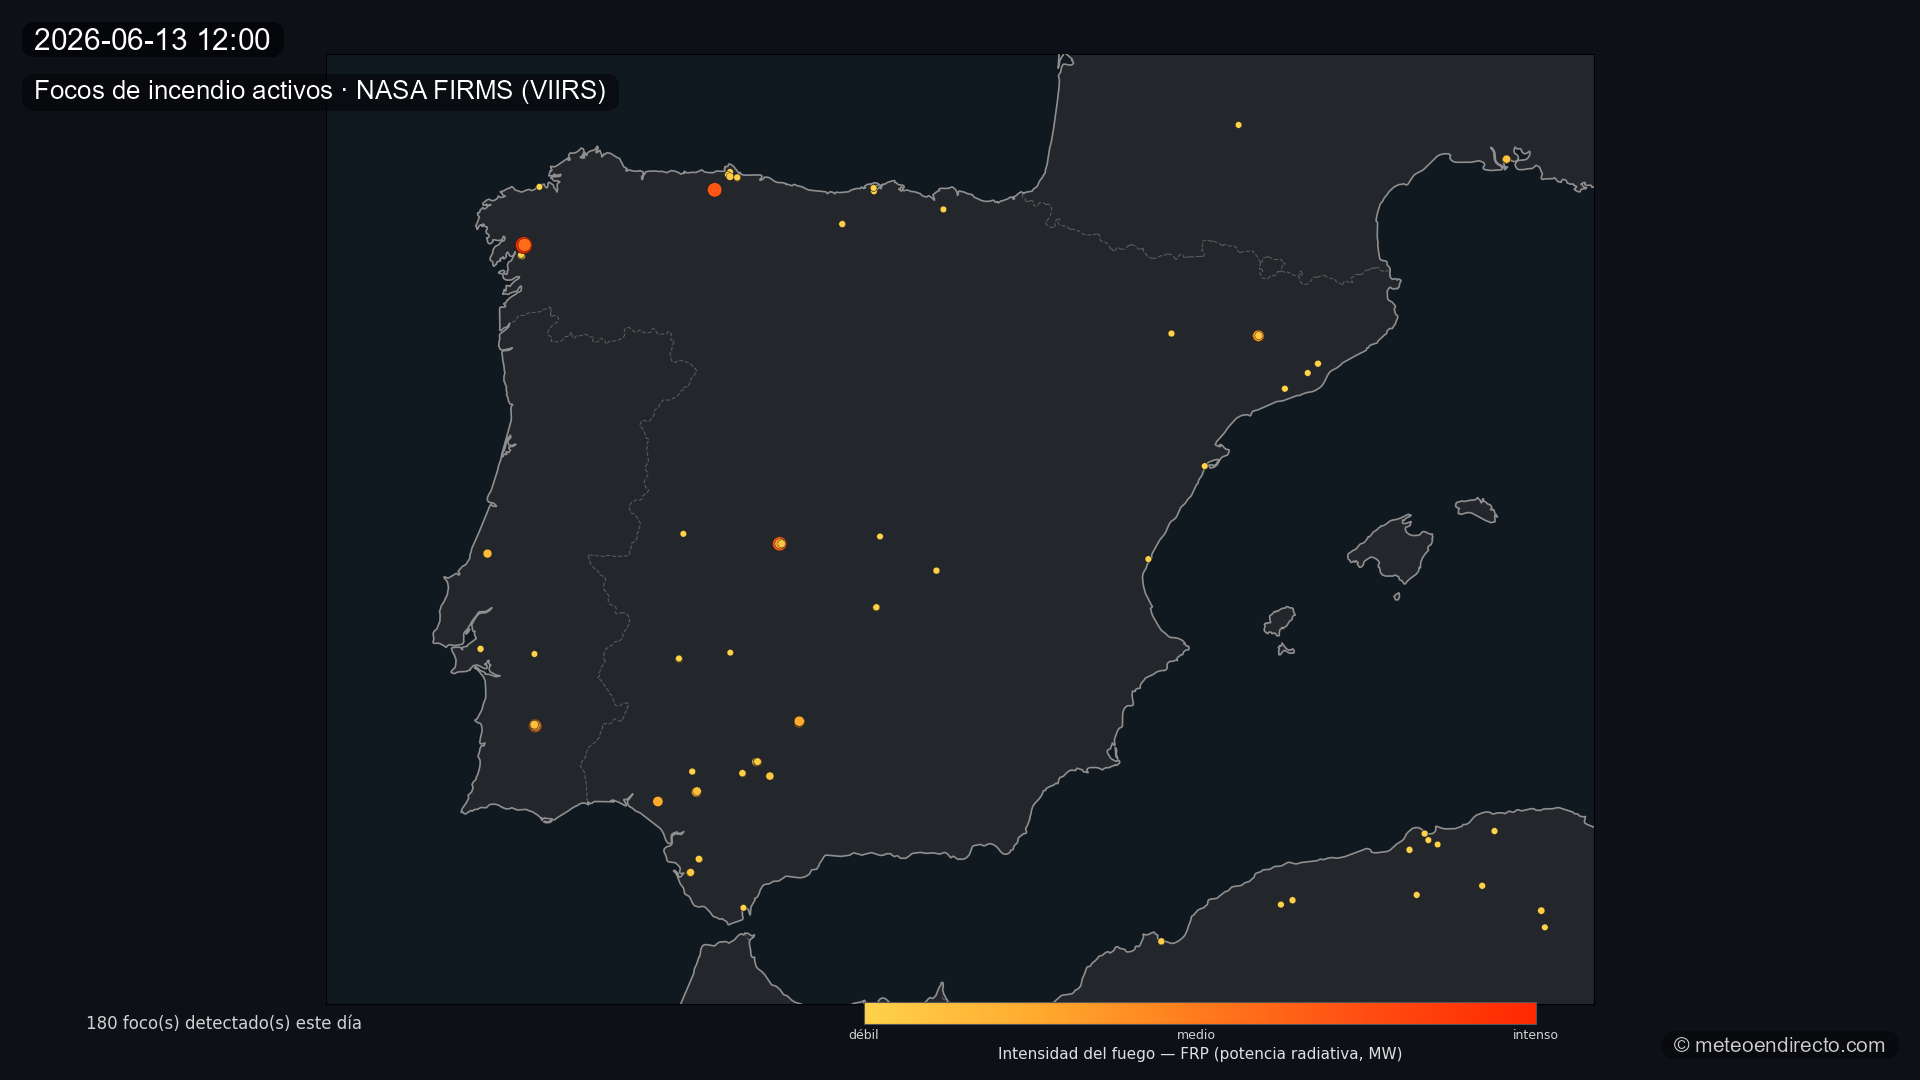Click the Mallorca island outline
The width and height of the screenshot is (1920, 1080).
point(1391,549)
